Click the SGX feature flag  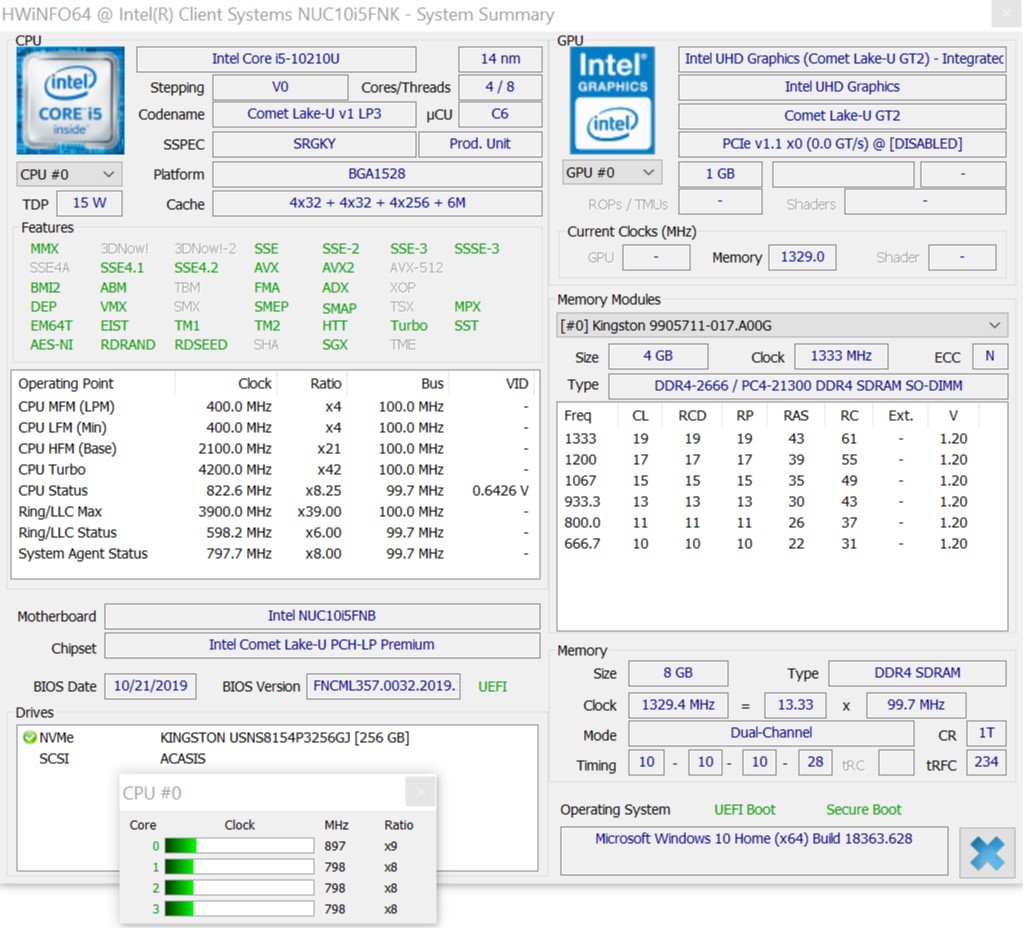coord(335,345)
